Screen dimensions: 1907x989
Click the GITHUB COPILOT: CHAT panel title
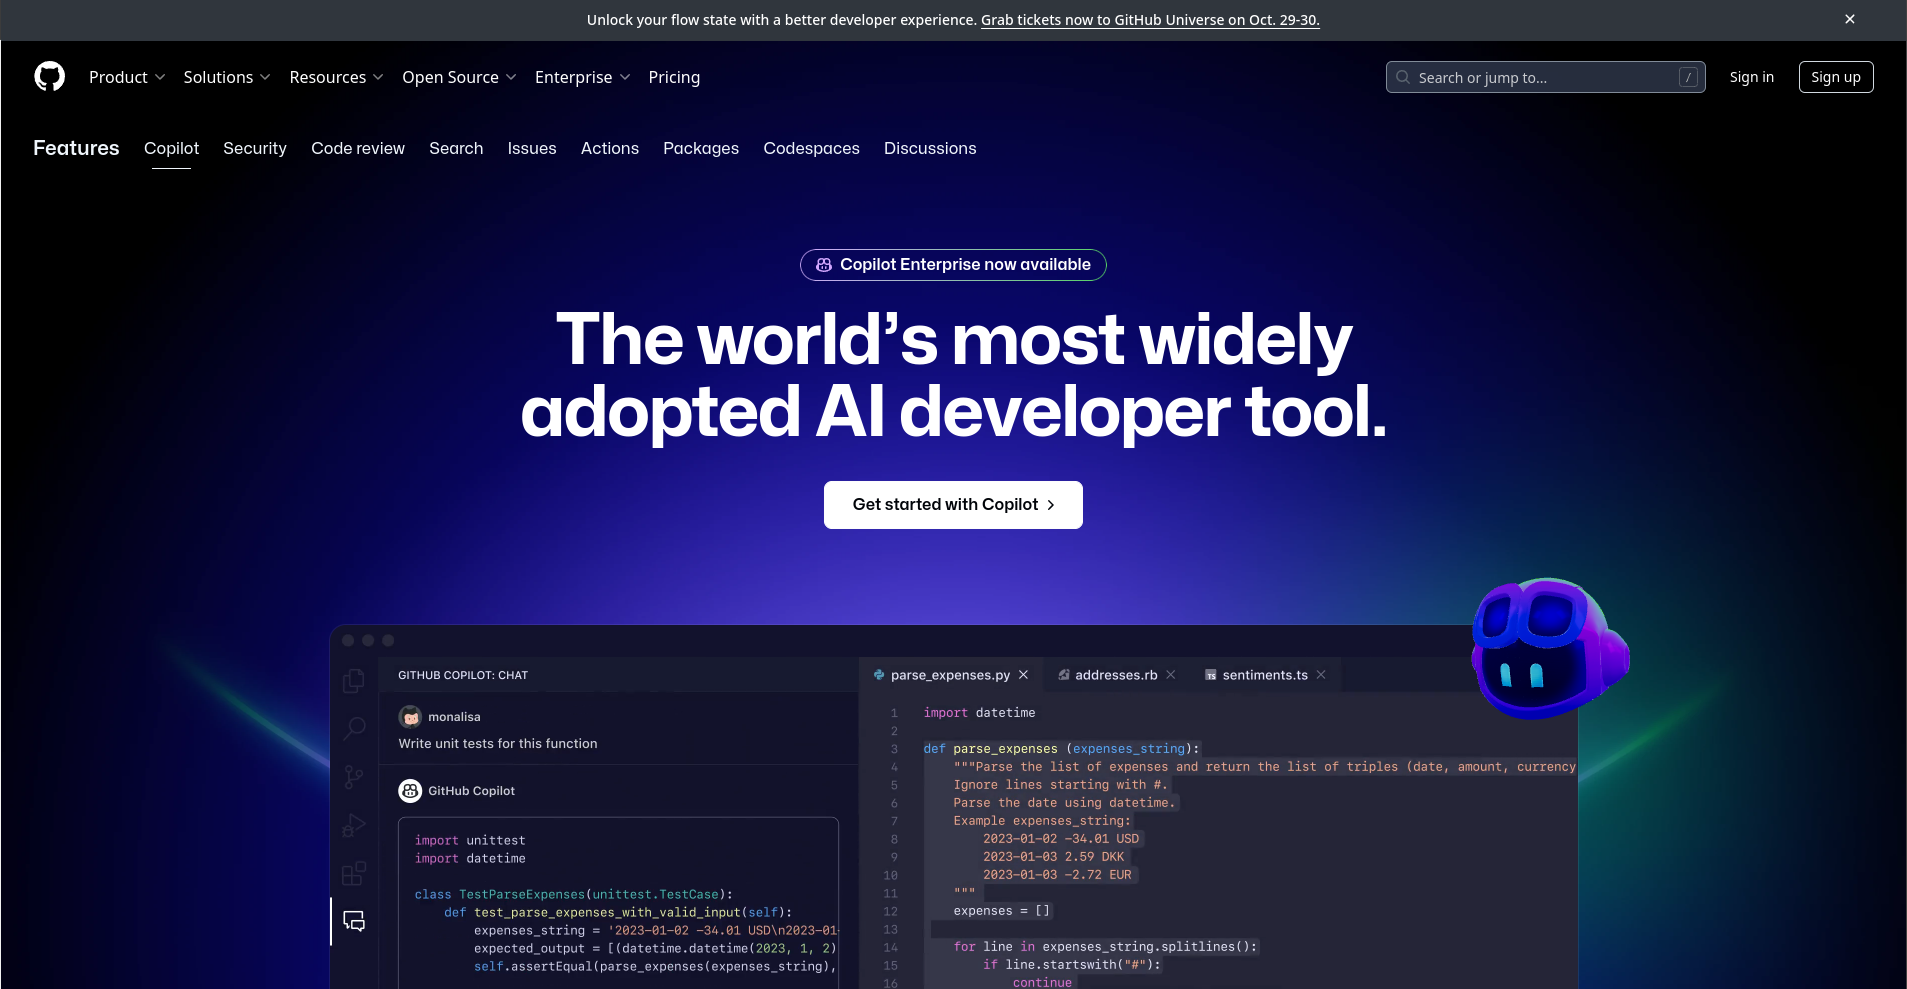[x=463, y=675]
